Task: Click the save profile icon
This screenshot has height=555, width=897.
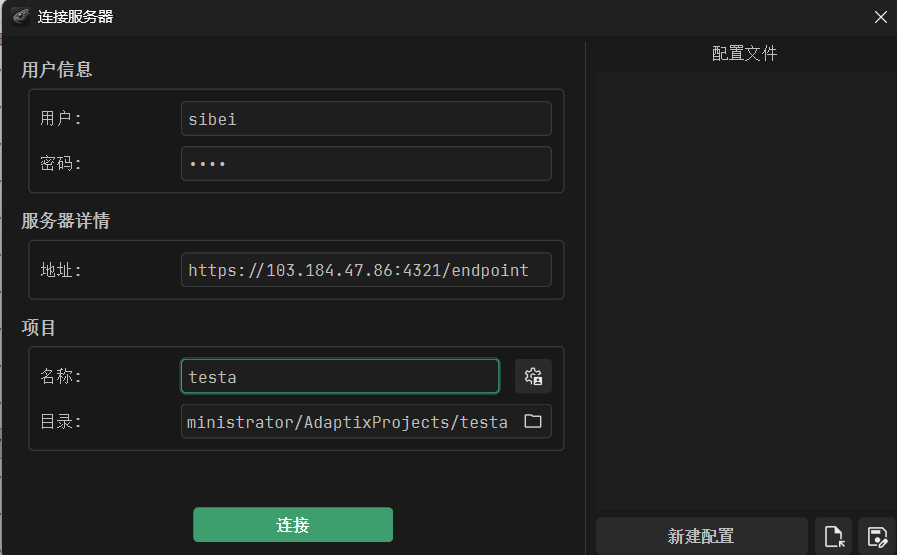Action: (x=877, y=536)
